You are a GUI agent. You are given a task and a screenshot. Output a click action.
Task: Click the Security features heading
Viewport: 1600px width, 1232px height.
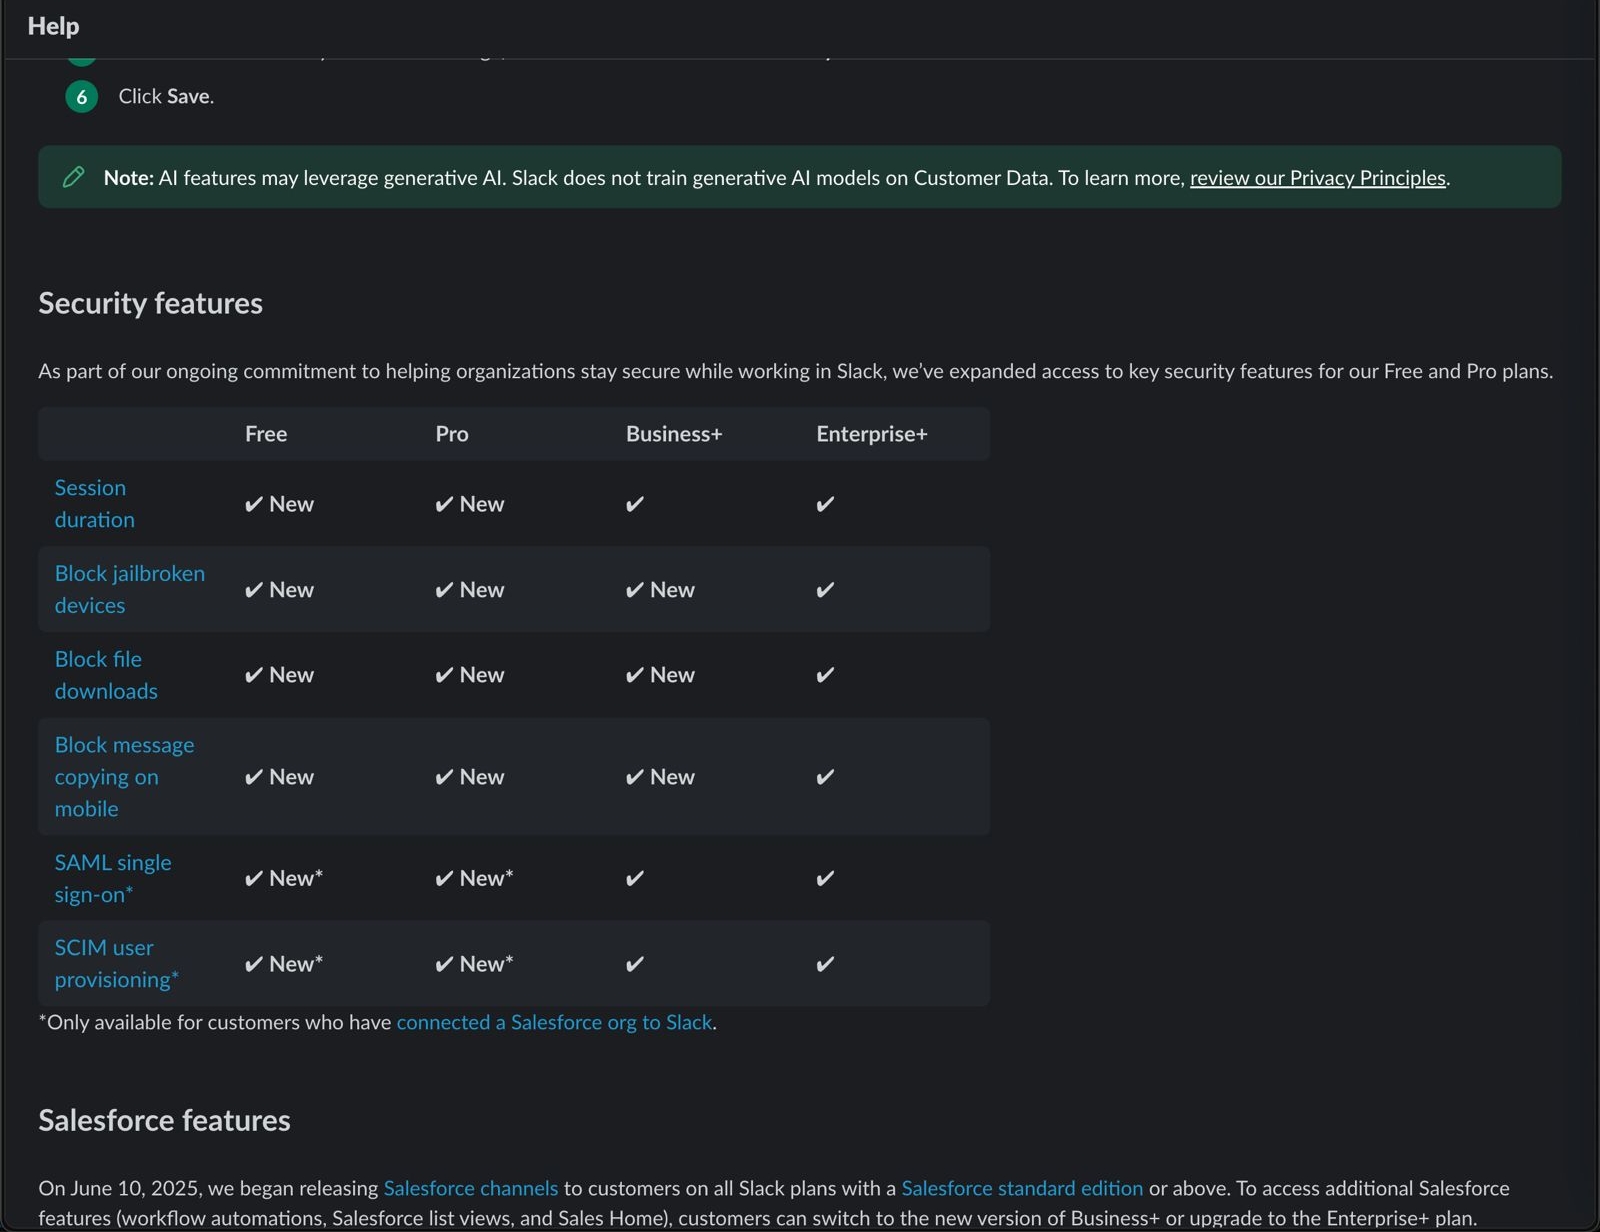click(151, 303)
